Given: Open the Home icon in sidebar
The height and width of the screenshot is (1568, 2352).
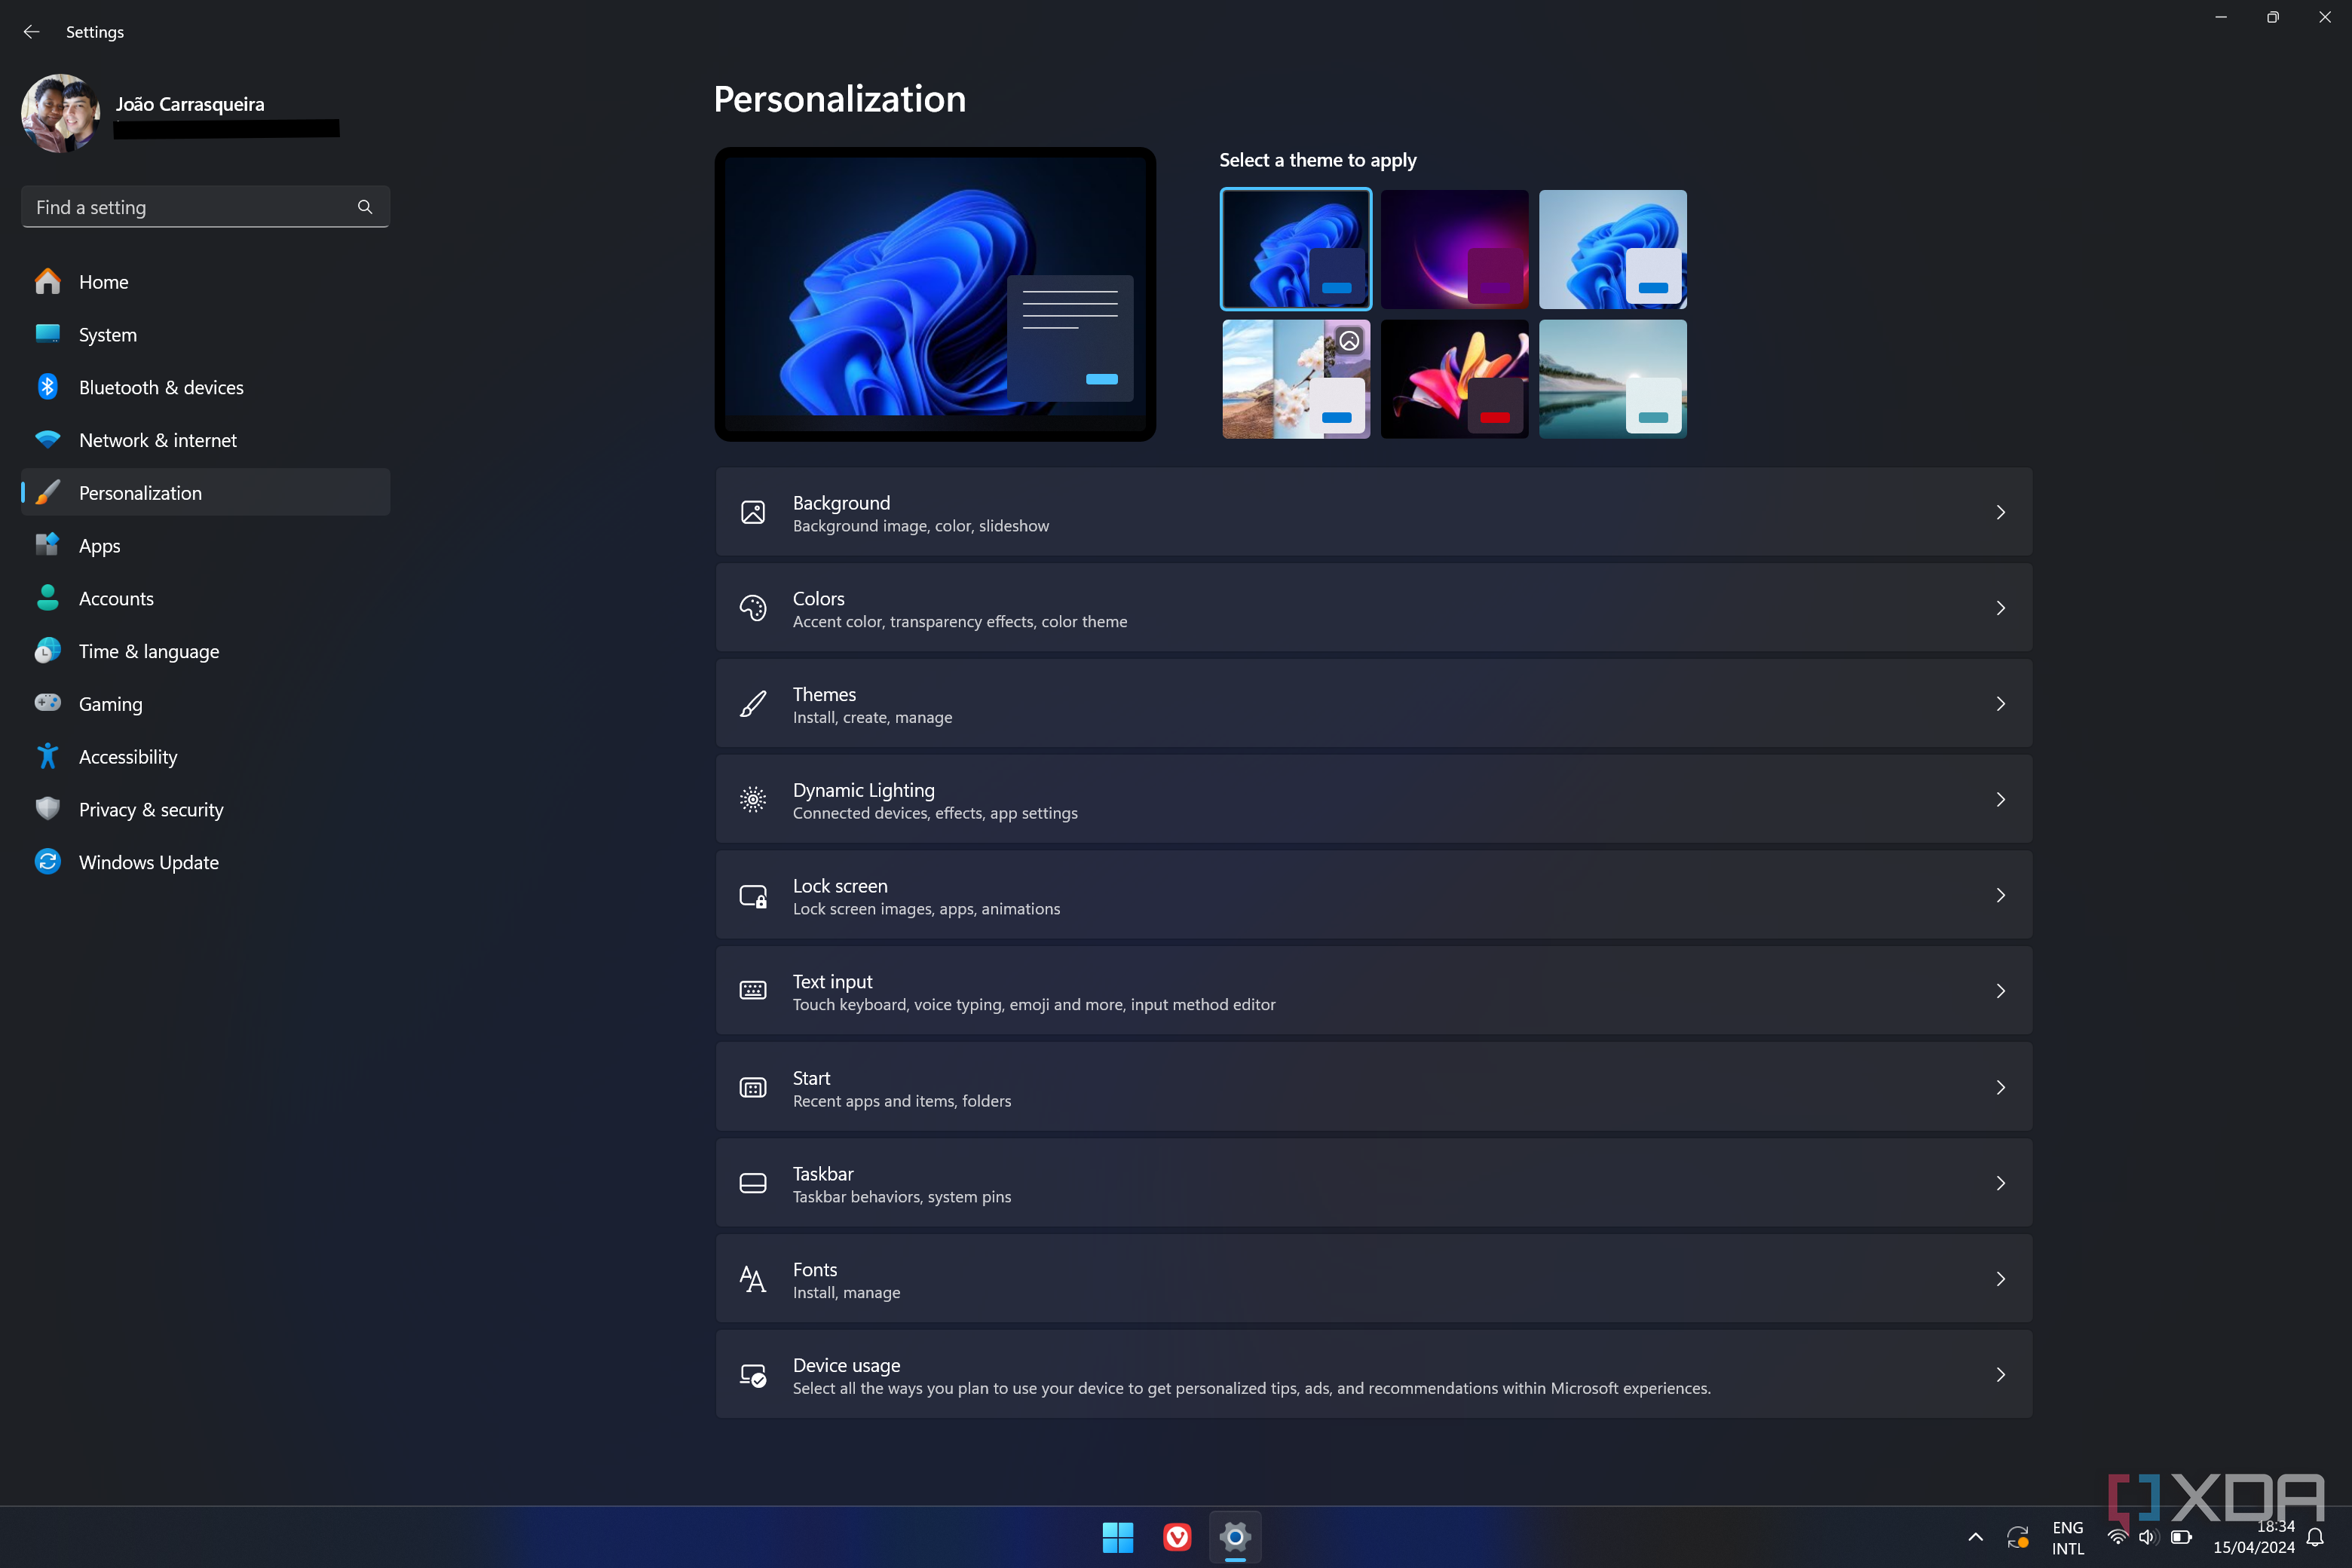Looking at the screenshot, I should (x=47, y=282).
